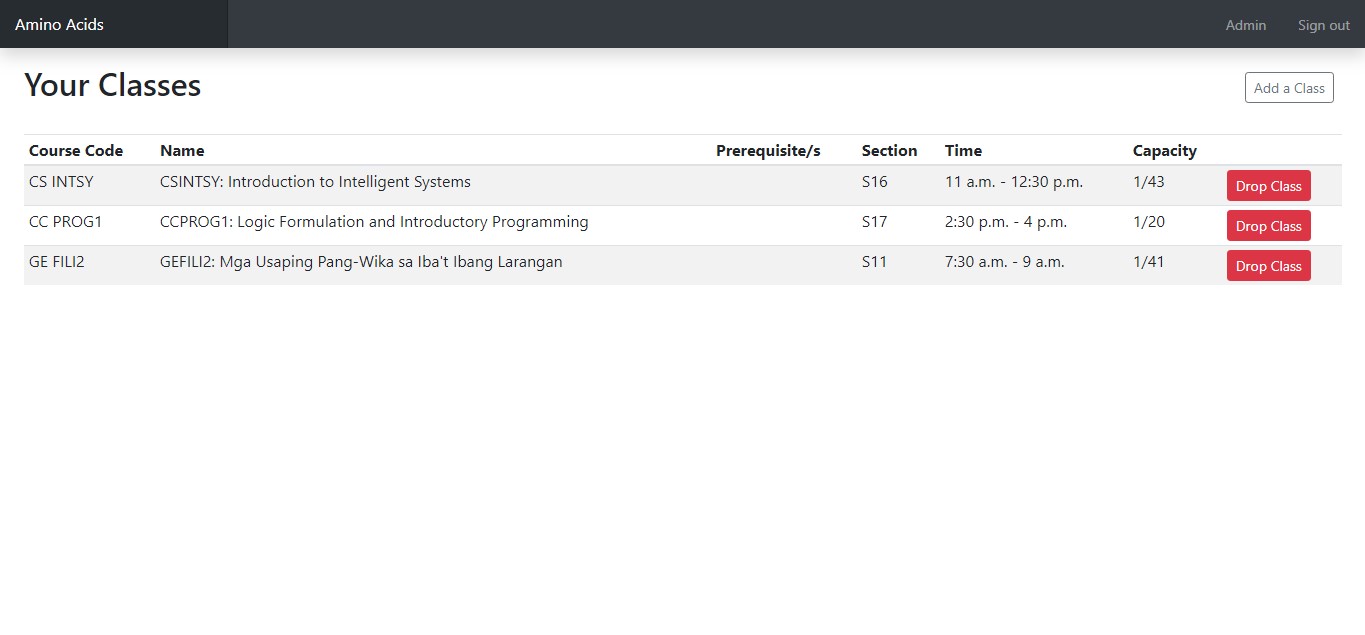Screen dimensions: 1365x635
Task: Click the Course Code column header
Action: point(75,150)
